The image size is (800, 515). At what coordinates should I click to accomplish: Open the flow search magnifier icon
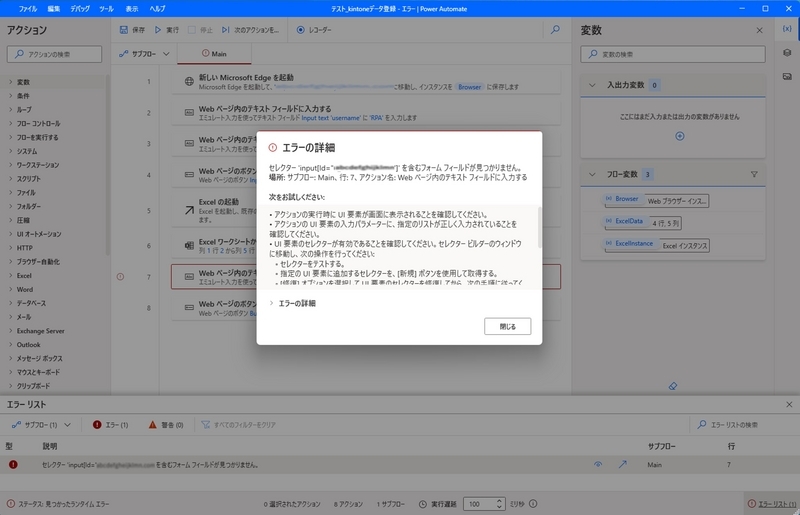555,30
